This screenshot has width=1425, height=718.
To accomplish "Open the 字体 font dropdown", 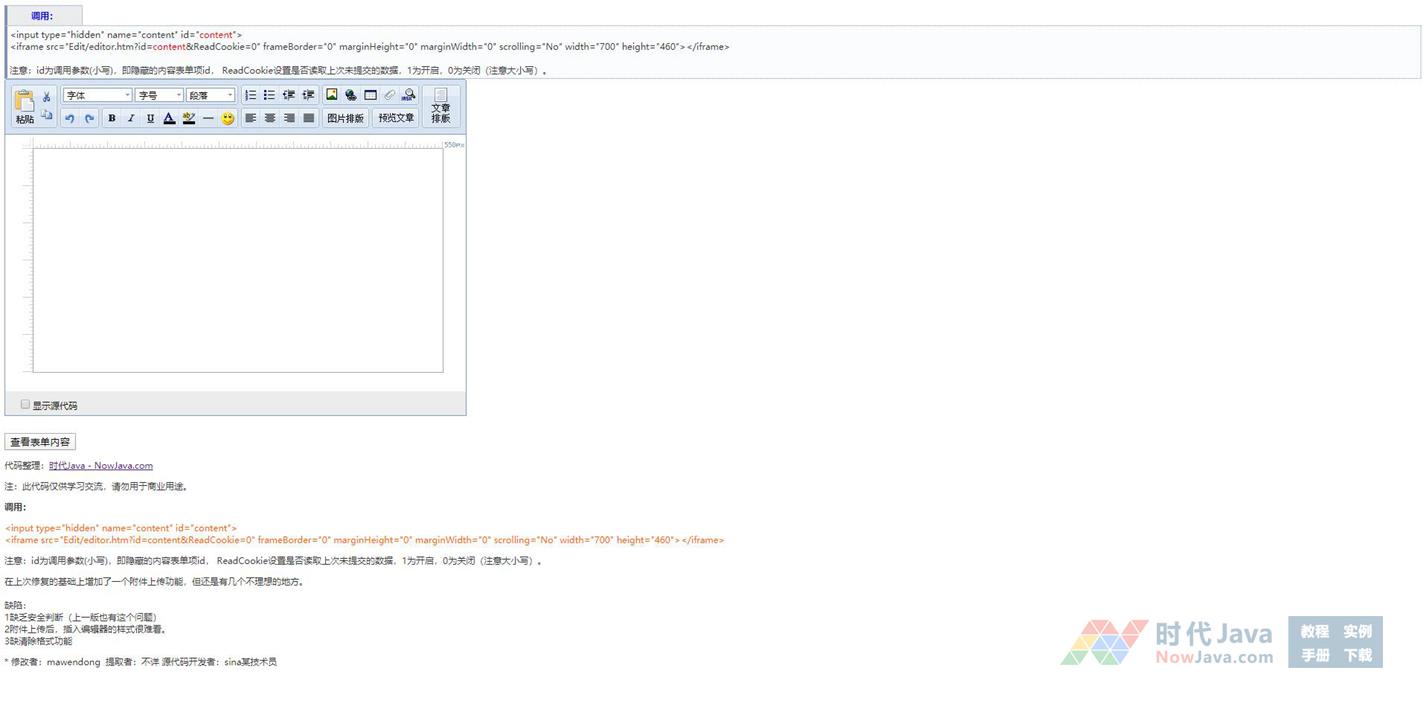I will click(97, 95).
